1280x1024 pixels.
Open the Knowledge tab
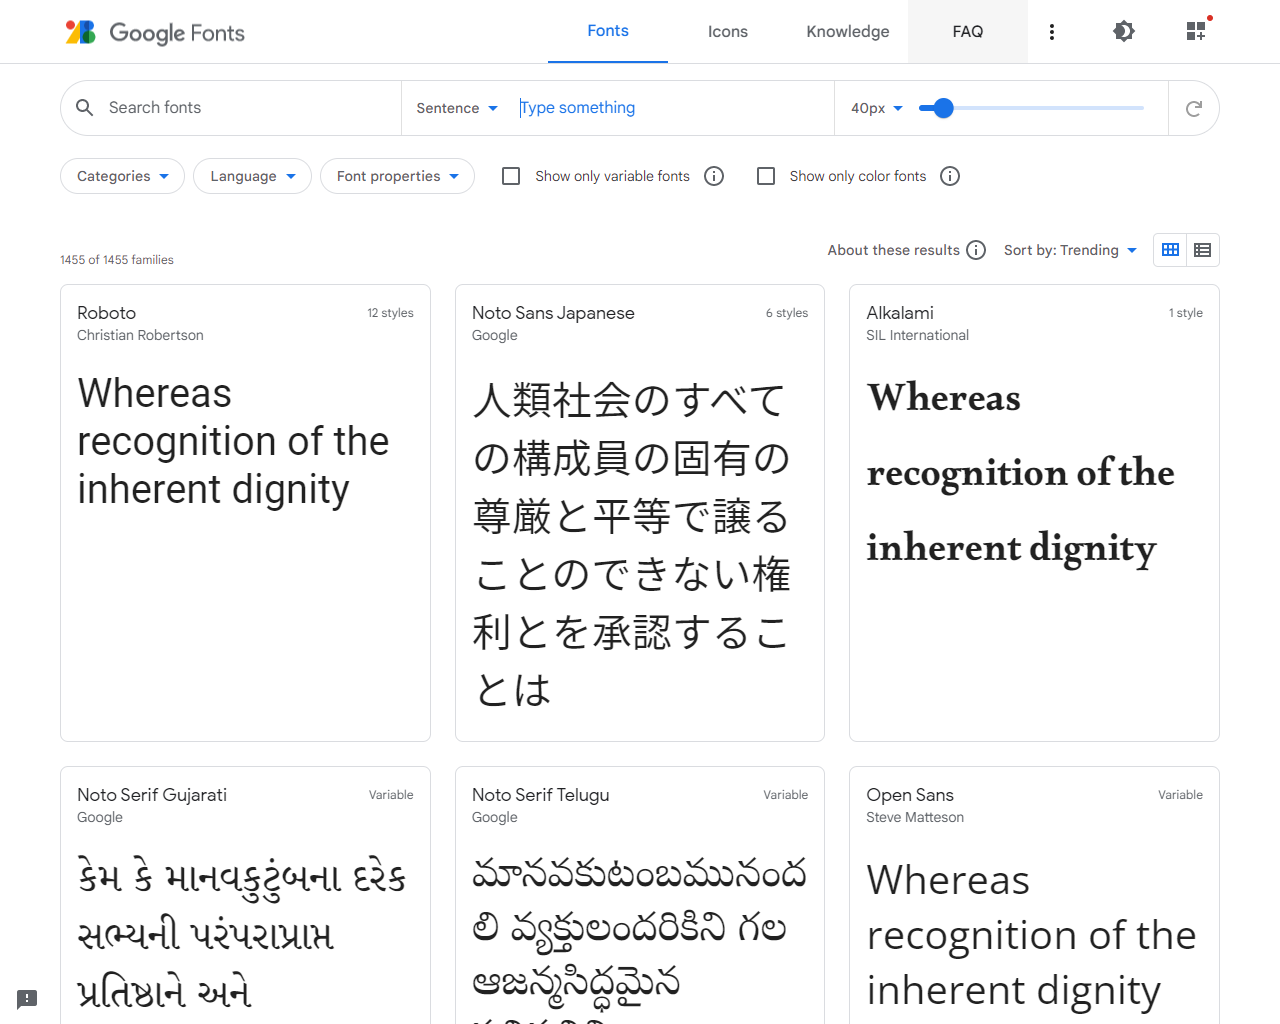pyautogui.click(x=847, y=31)
